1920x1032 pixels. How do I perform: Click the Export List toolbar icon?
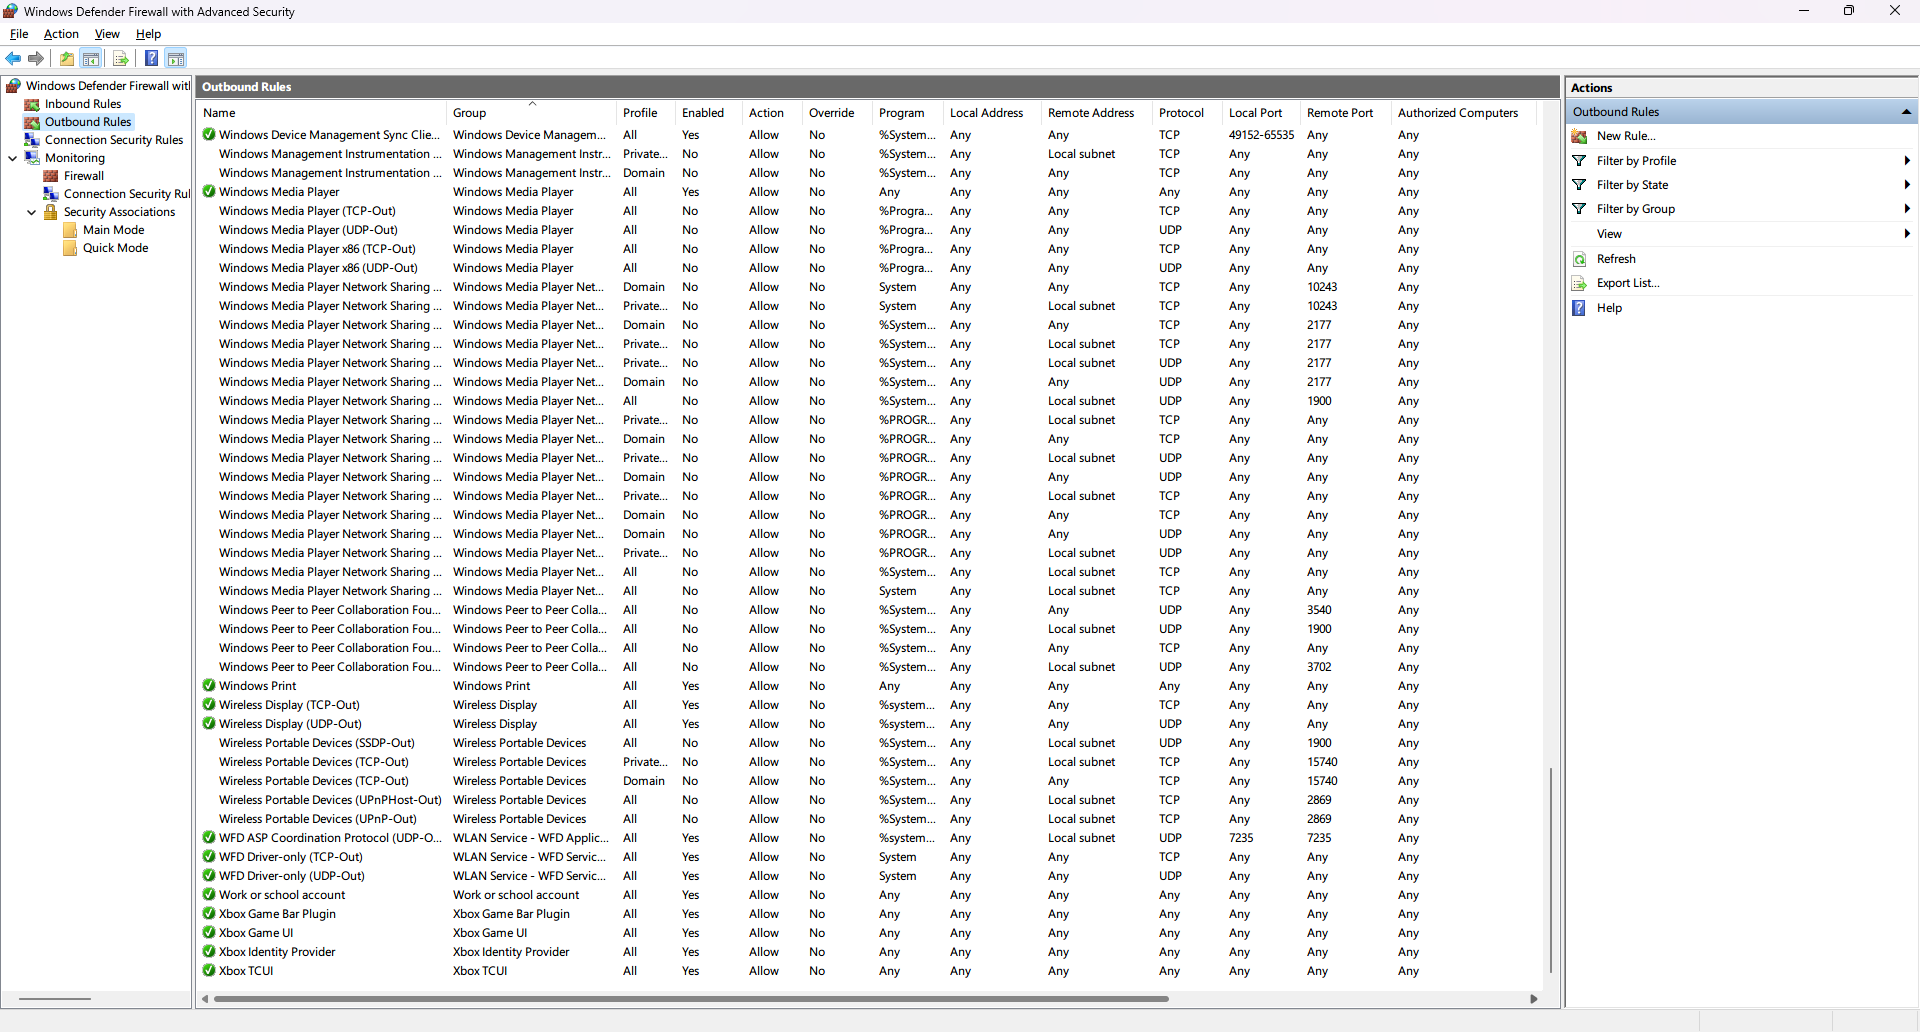121,59
